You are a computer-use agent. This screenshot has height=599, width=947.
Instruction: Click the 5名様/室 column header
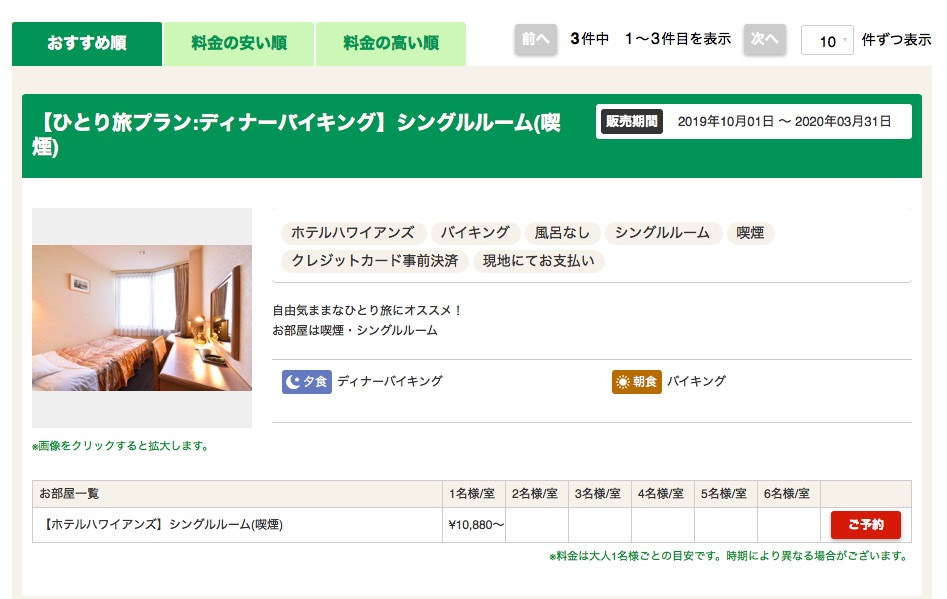726,494
